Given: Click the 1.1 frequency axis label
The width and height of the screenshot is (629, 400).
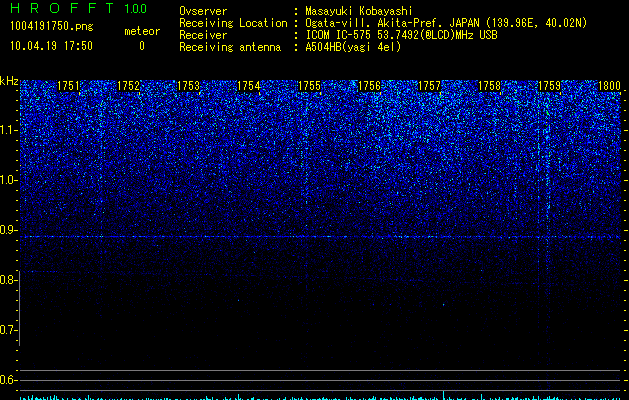Looking at the screenshot, I should (9, 131).
